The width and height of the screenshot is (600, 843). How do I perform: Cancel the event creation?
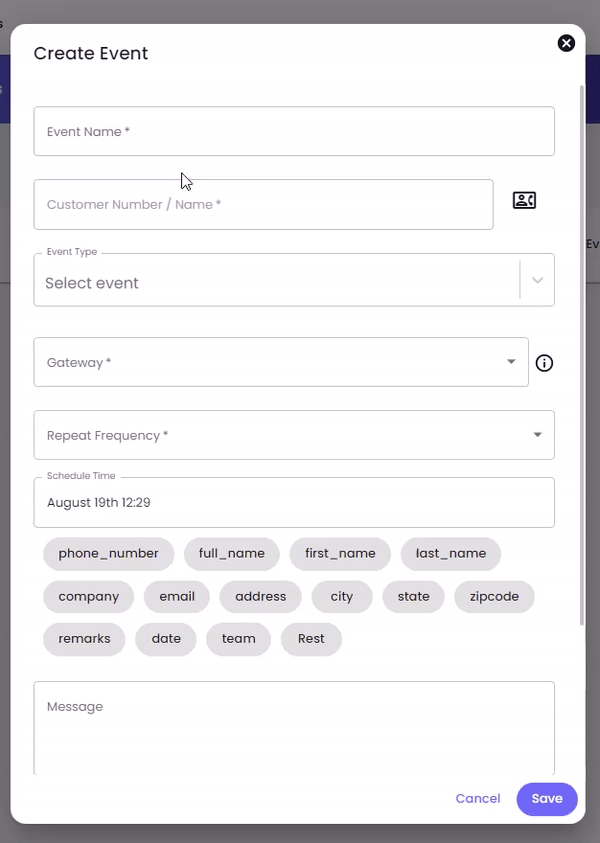pyautogui.click(x=478, y=798)
